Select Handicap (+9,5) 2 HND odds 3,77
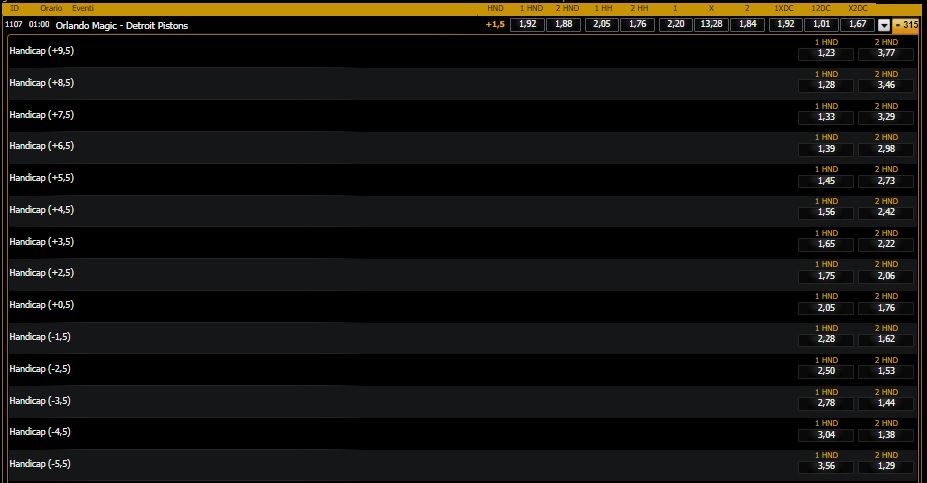This screenshot has height=483, width=927. click(886, 53)
